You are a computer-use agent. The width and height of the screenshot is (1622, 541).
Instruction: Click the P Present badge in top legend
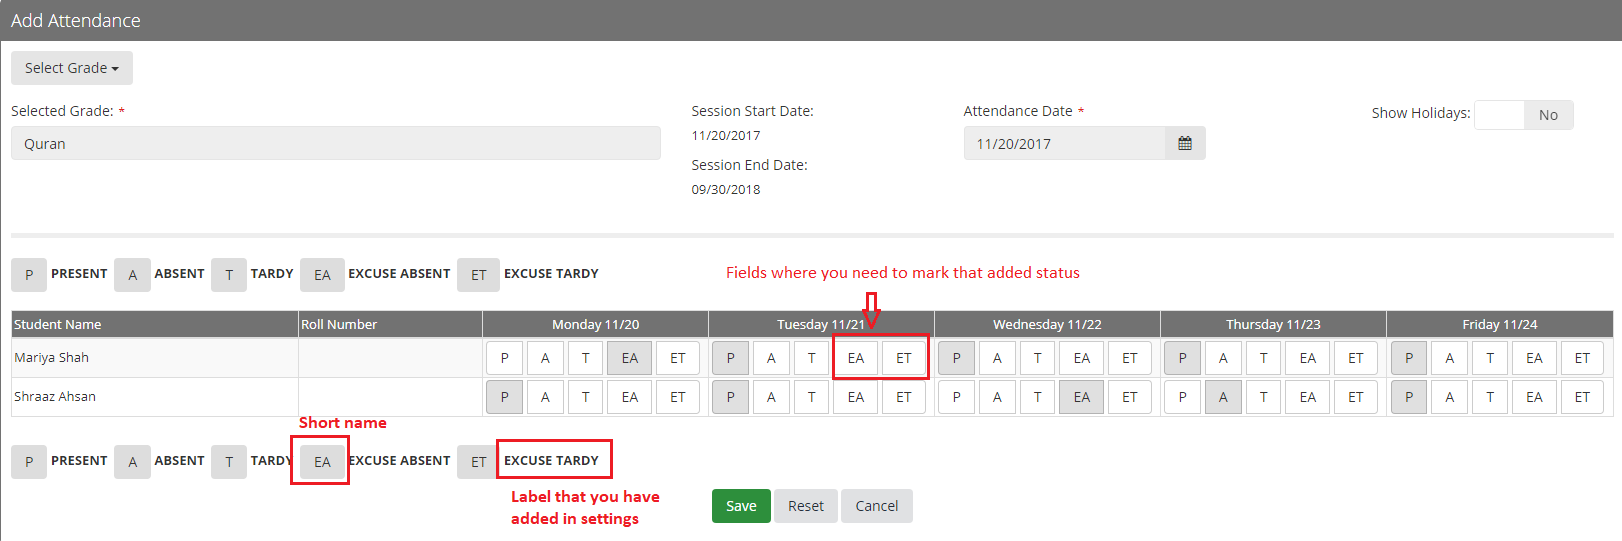(x=29, y=275)
